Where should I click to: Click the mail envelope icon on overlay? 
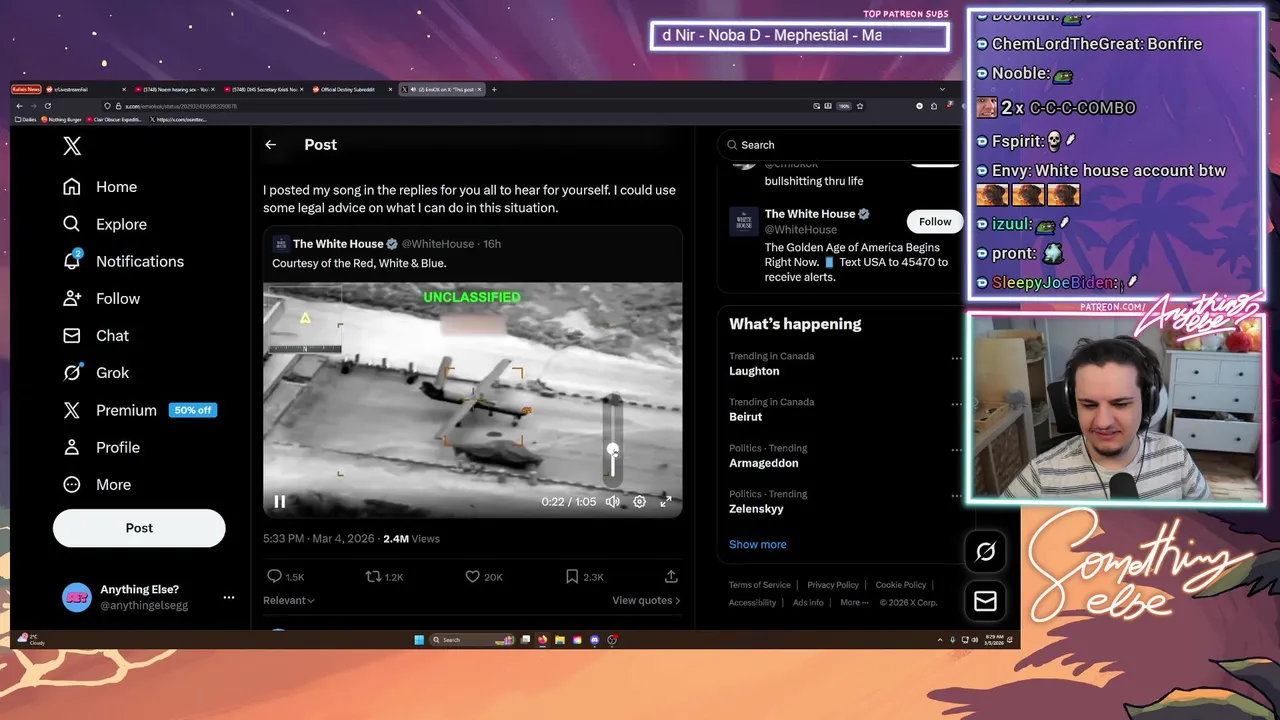pos(985,601)
